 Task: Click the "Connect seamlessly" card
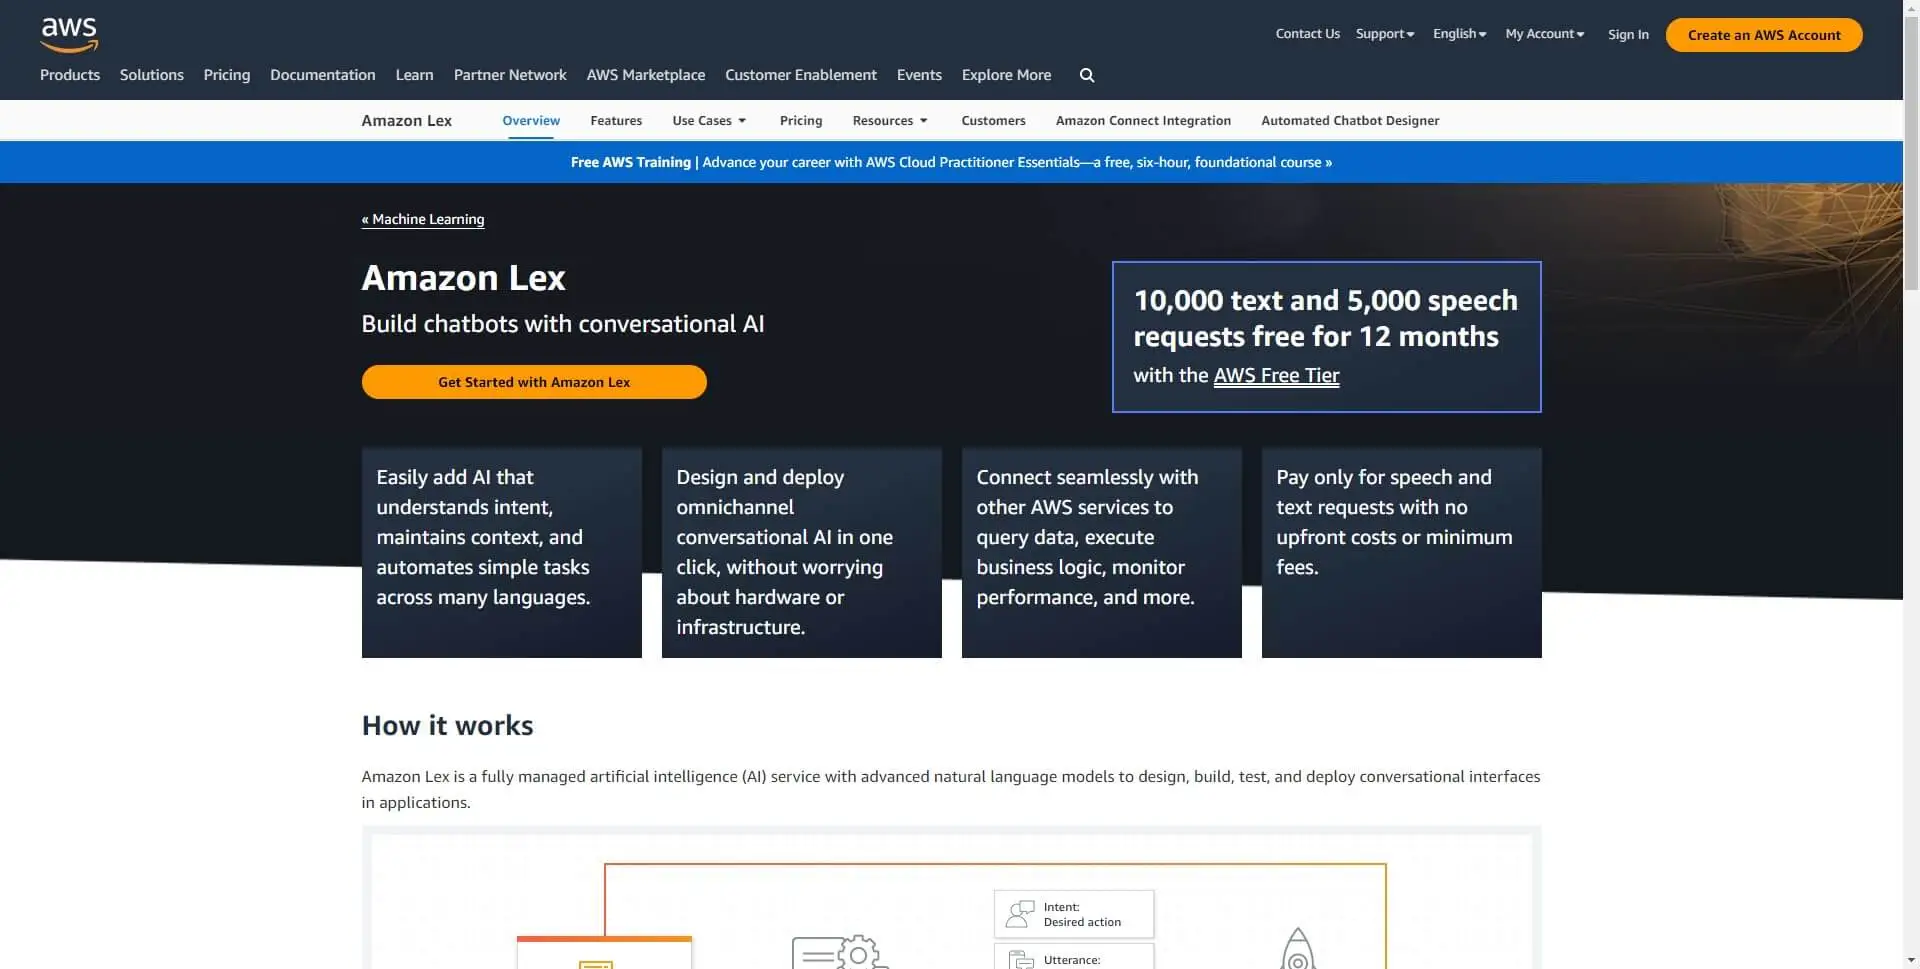(1102, 552)
